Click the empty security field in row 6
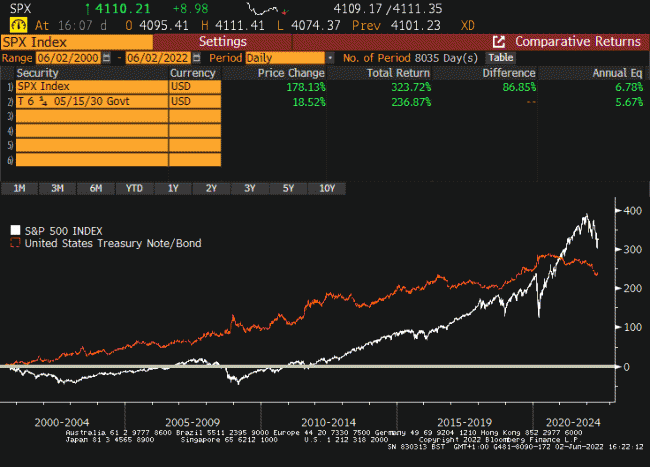The width and height of the screenshot is (650, 467). 92,160
